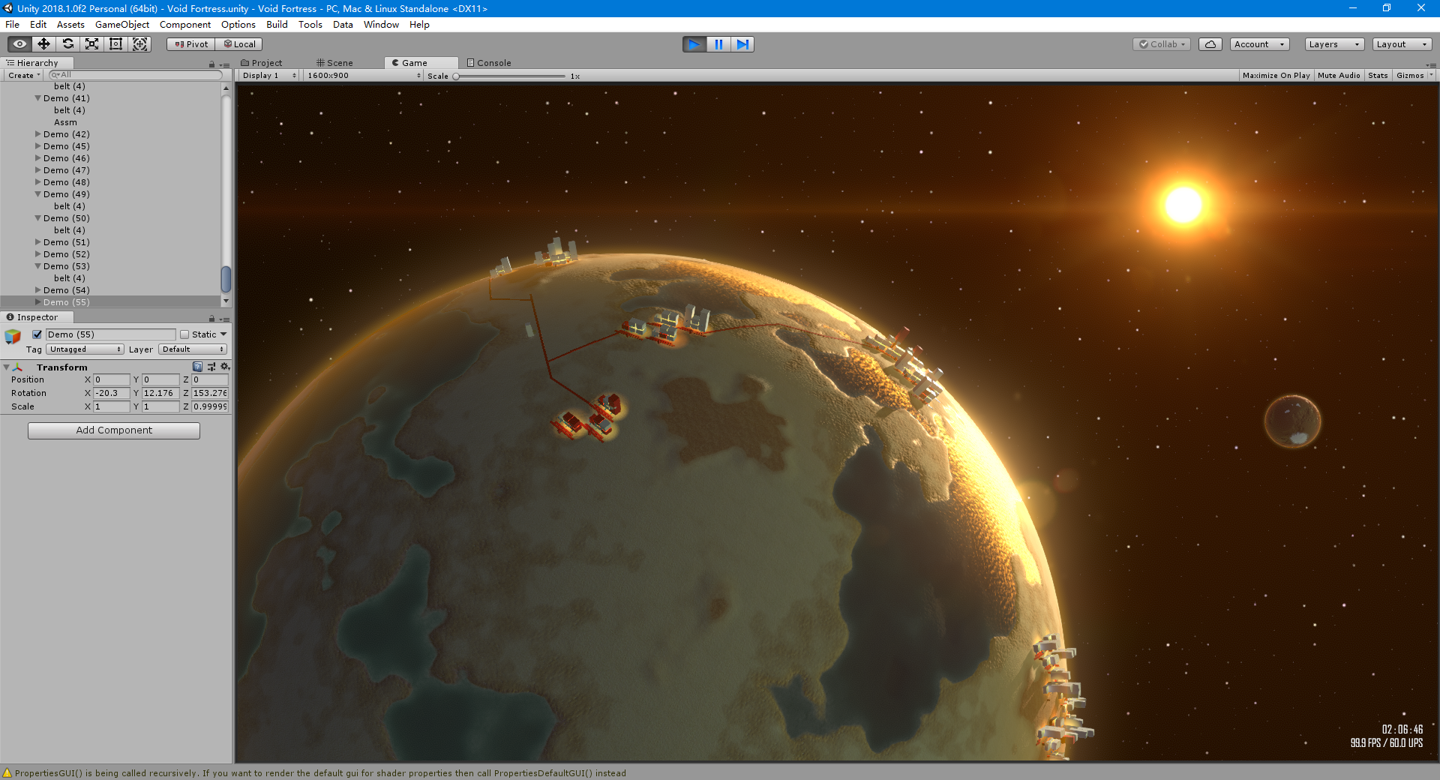Click the Unity logo in the title bar
The width and height of the screenshot is (1440, 780).
pos(9,8)
